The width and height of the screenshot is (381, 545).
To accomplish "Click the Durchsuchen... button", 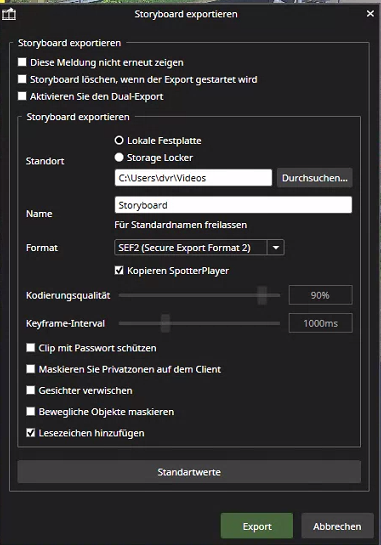I will 315,178.
